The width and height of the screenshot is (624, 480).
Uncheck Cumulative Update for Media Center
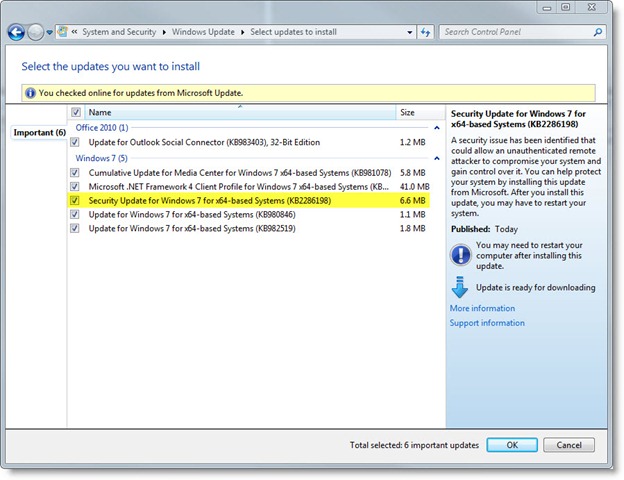tap(74, 173)
